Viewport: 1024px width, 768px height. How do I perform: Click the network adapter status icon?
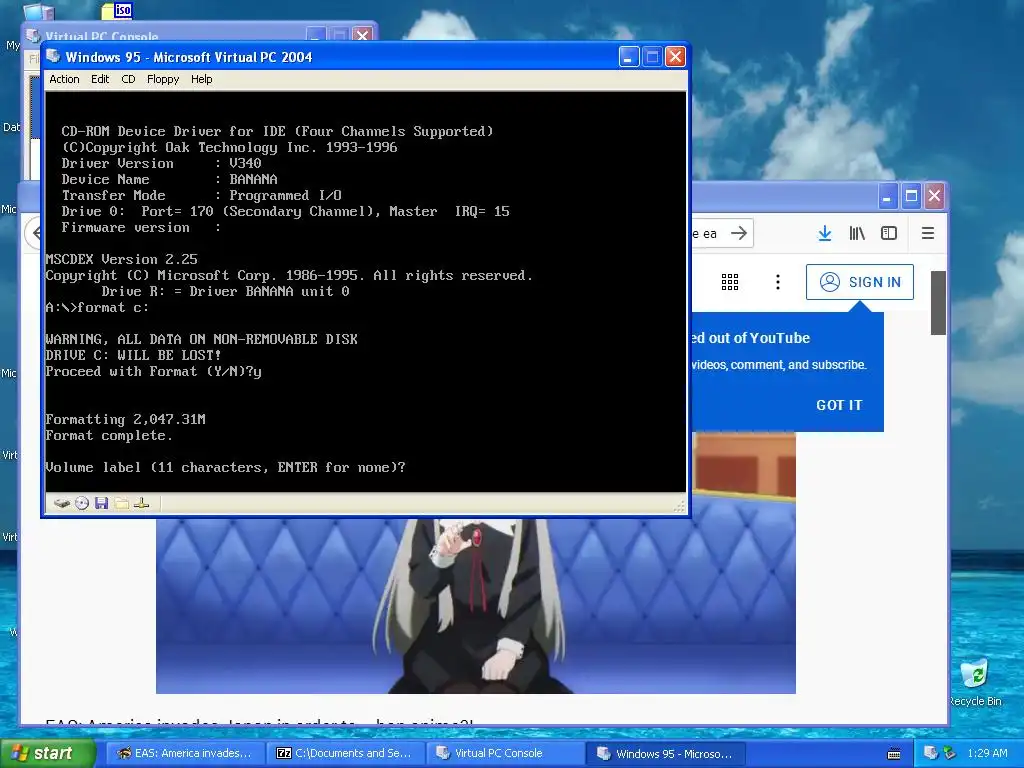(x=141, y=504)
